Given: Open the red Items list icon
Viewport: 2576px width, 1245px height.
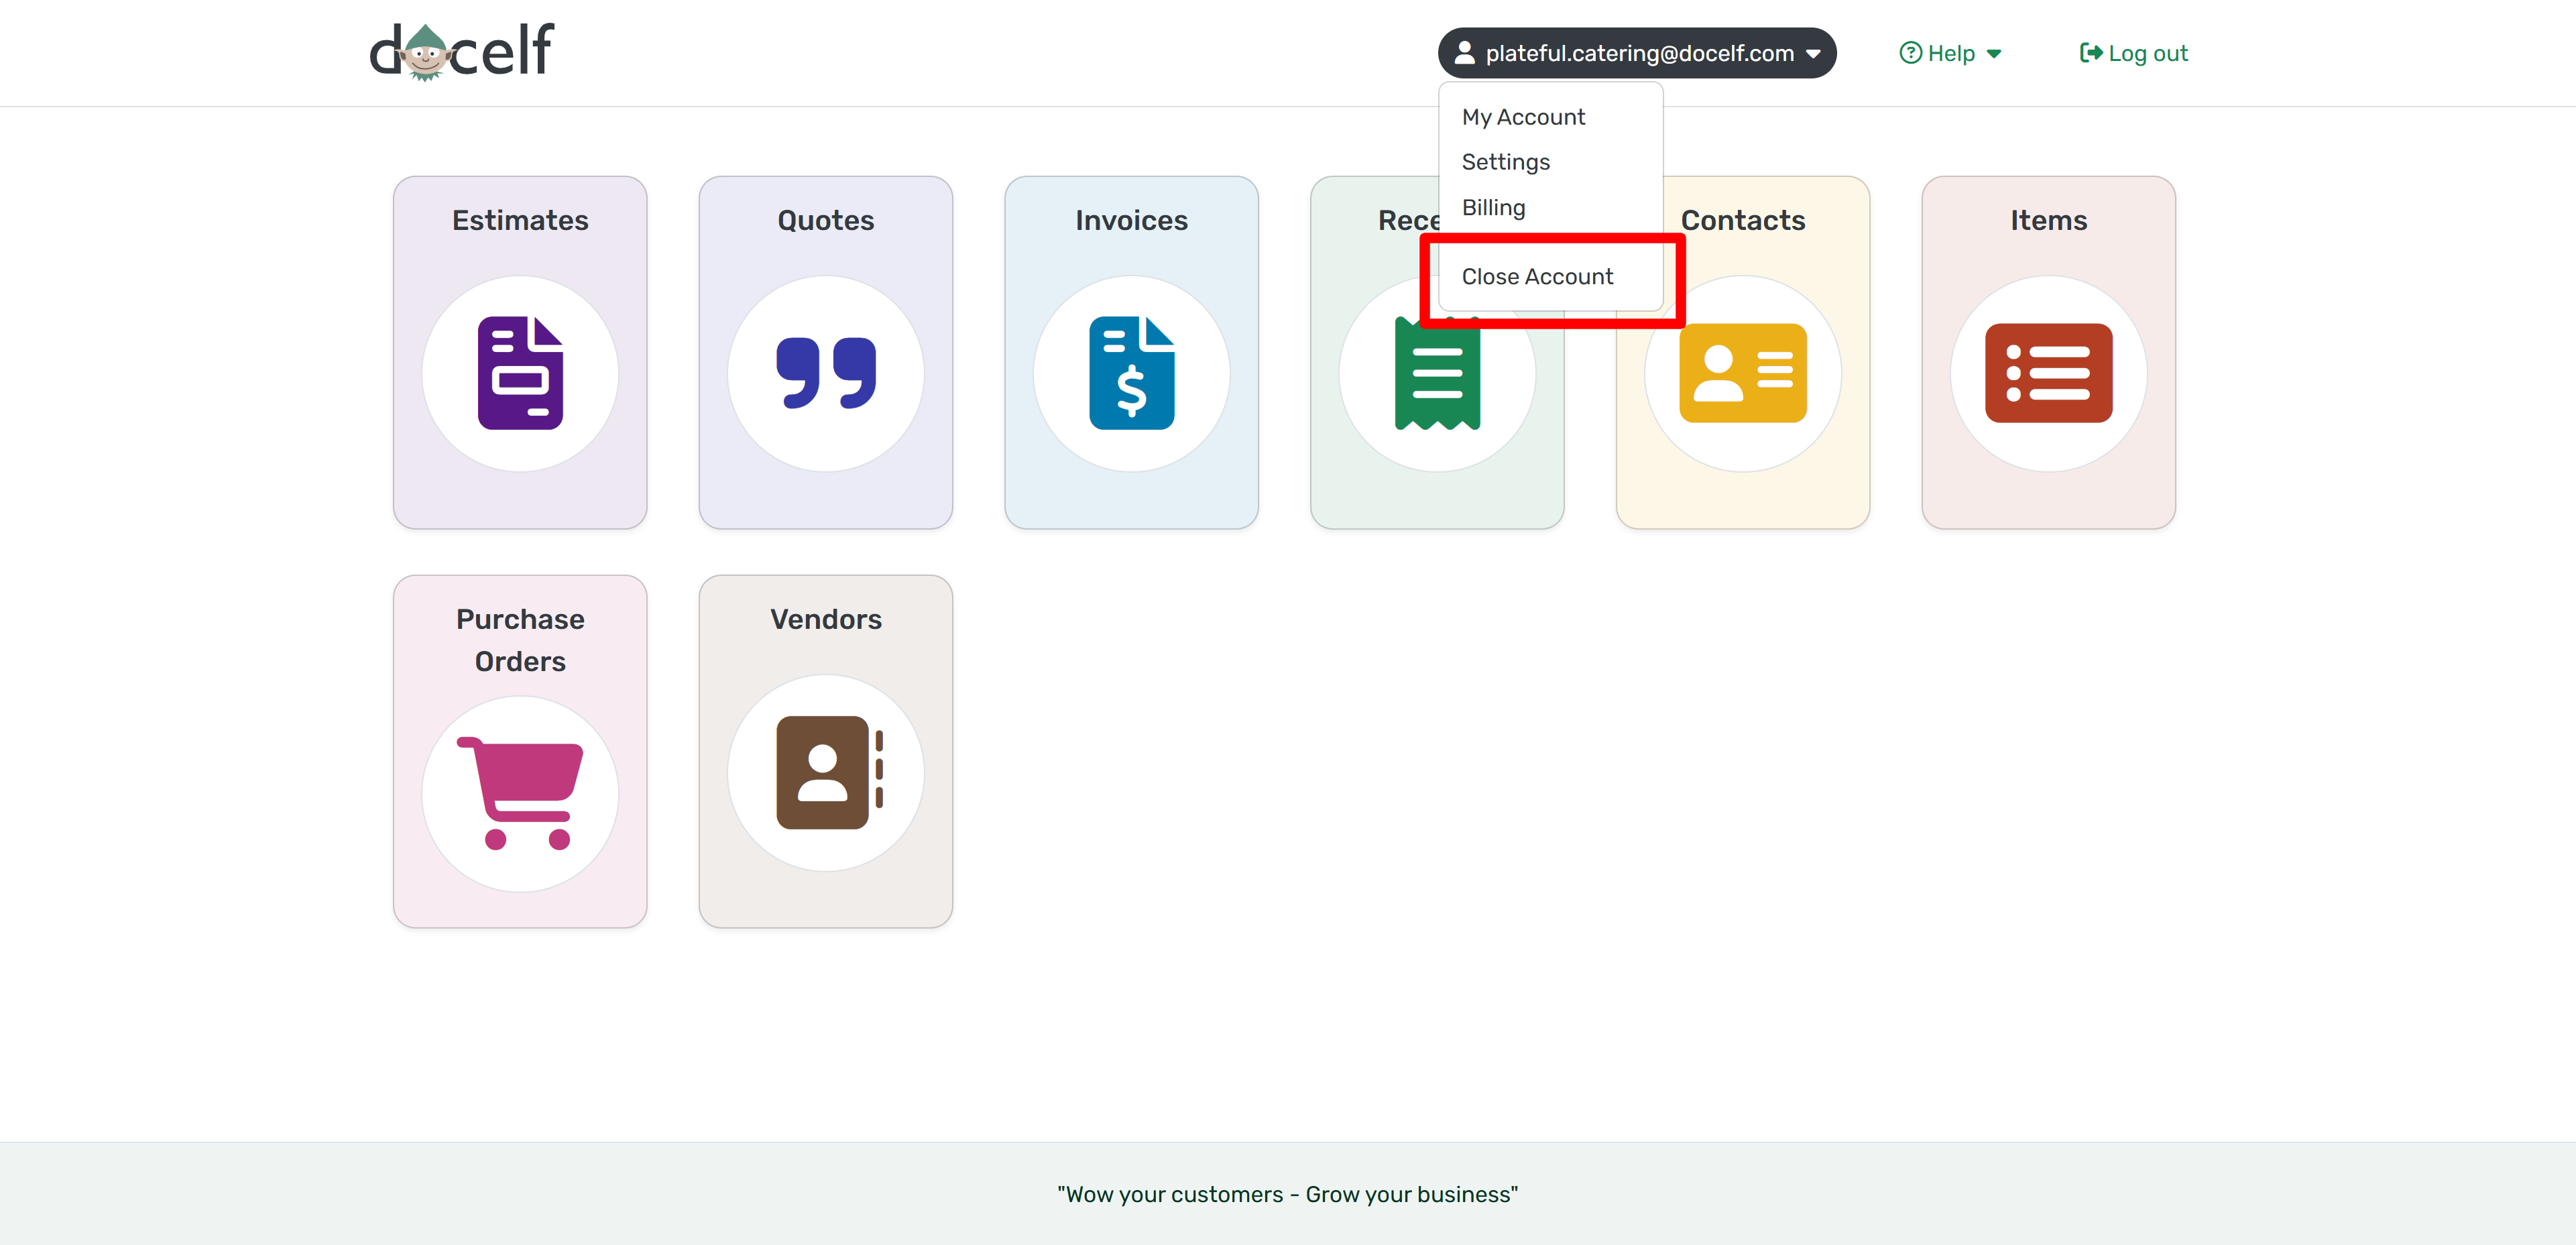Looking at the screenshot, I should tap(2049, 373).
